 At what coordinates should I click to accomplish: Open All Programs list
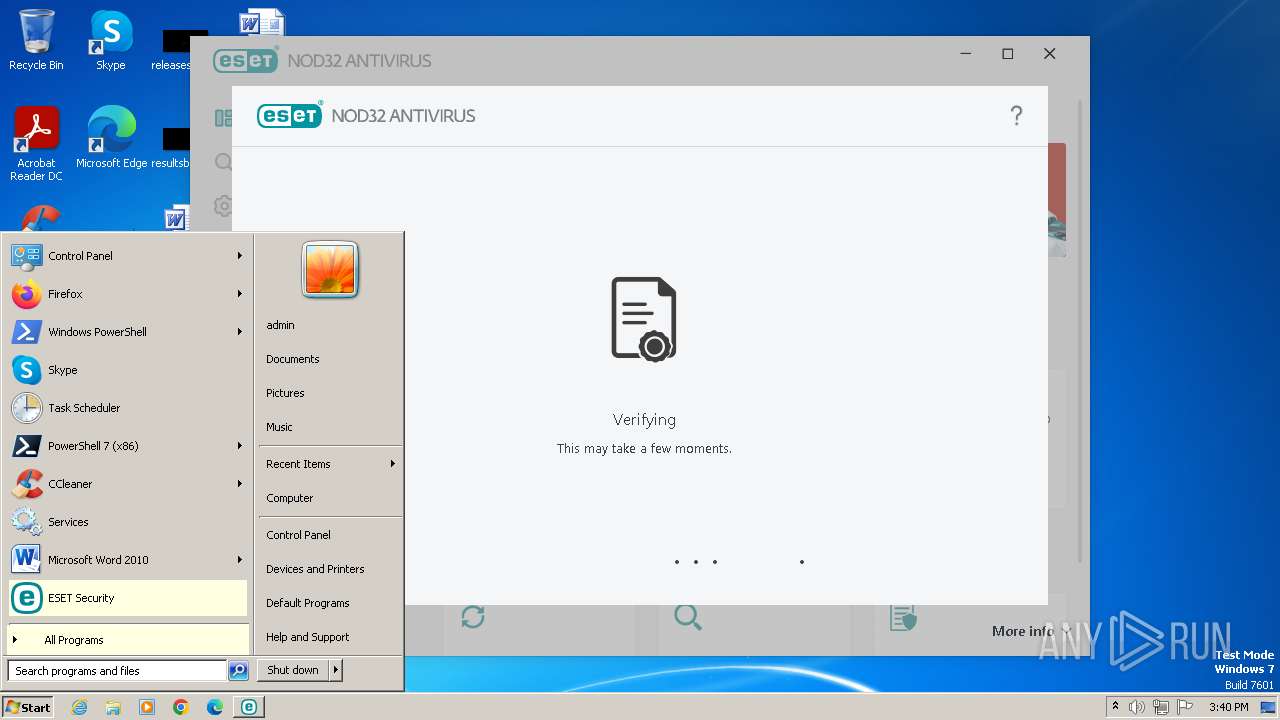pyautogui.click(x=128, y=640)
